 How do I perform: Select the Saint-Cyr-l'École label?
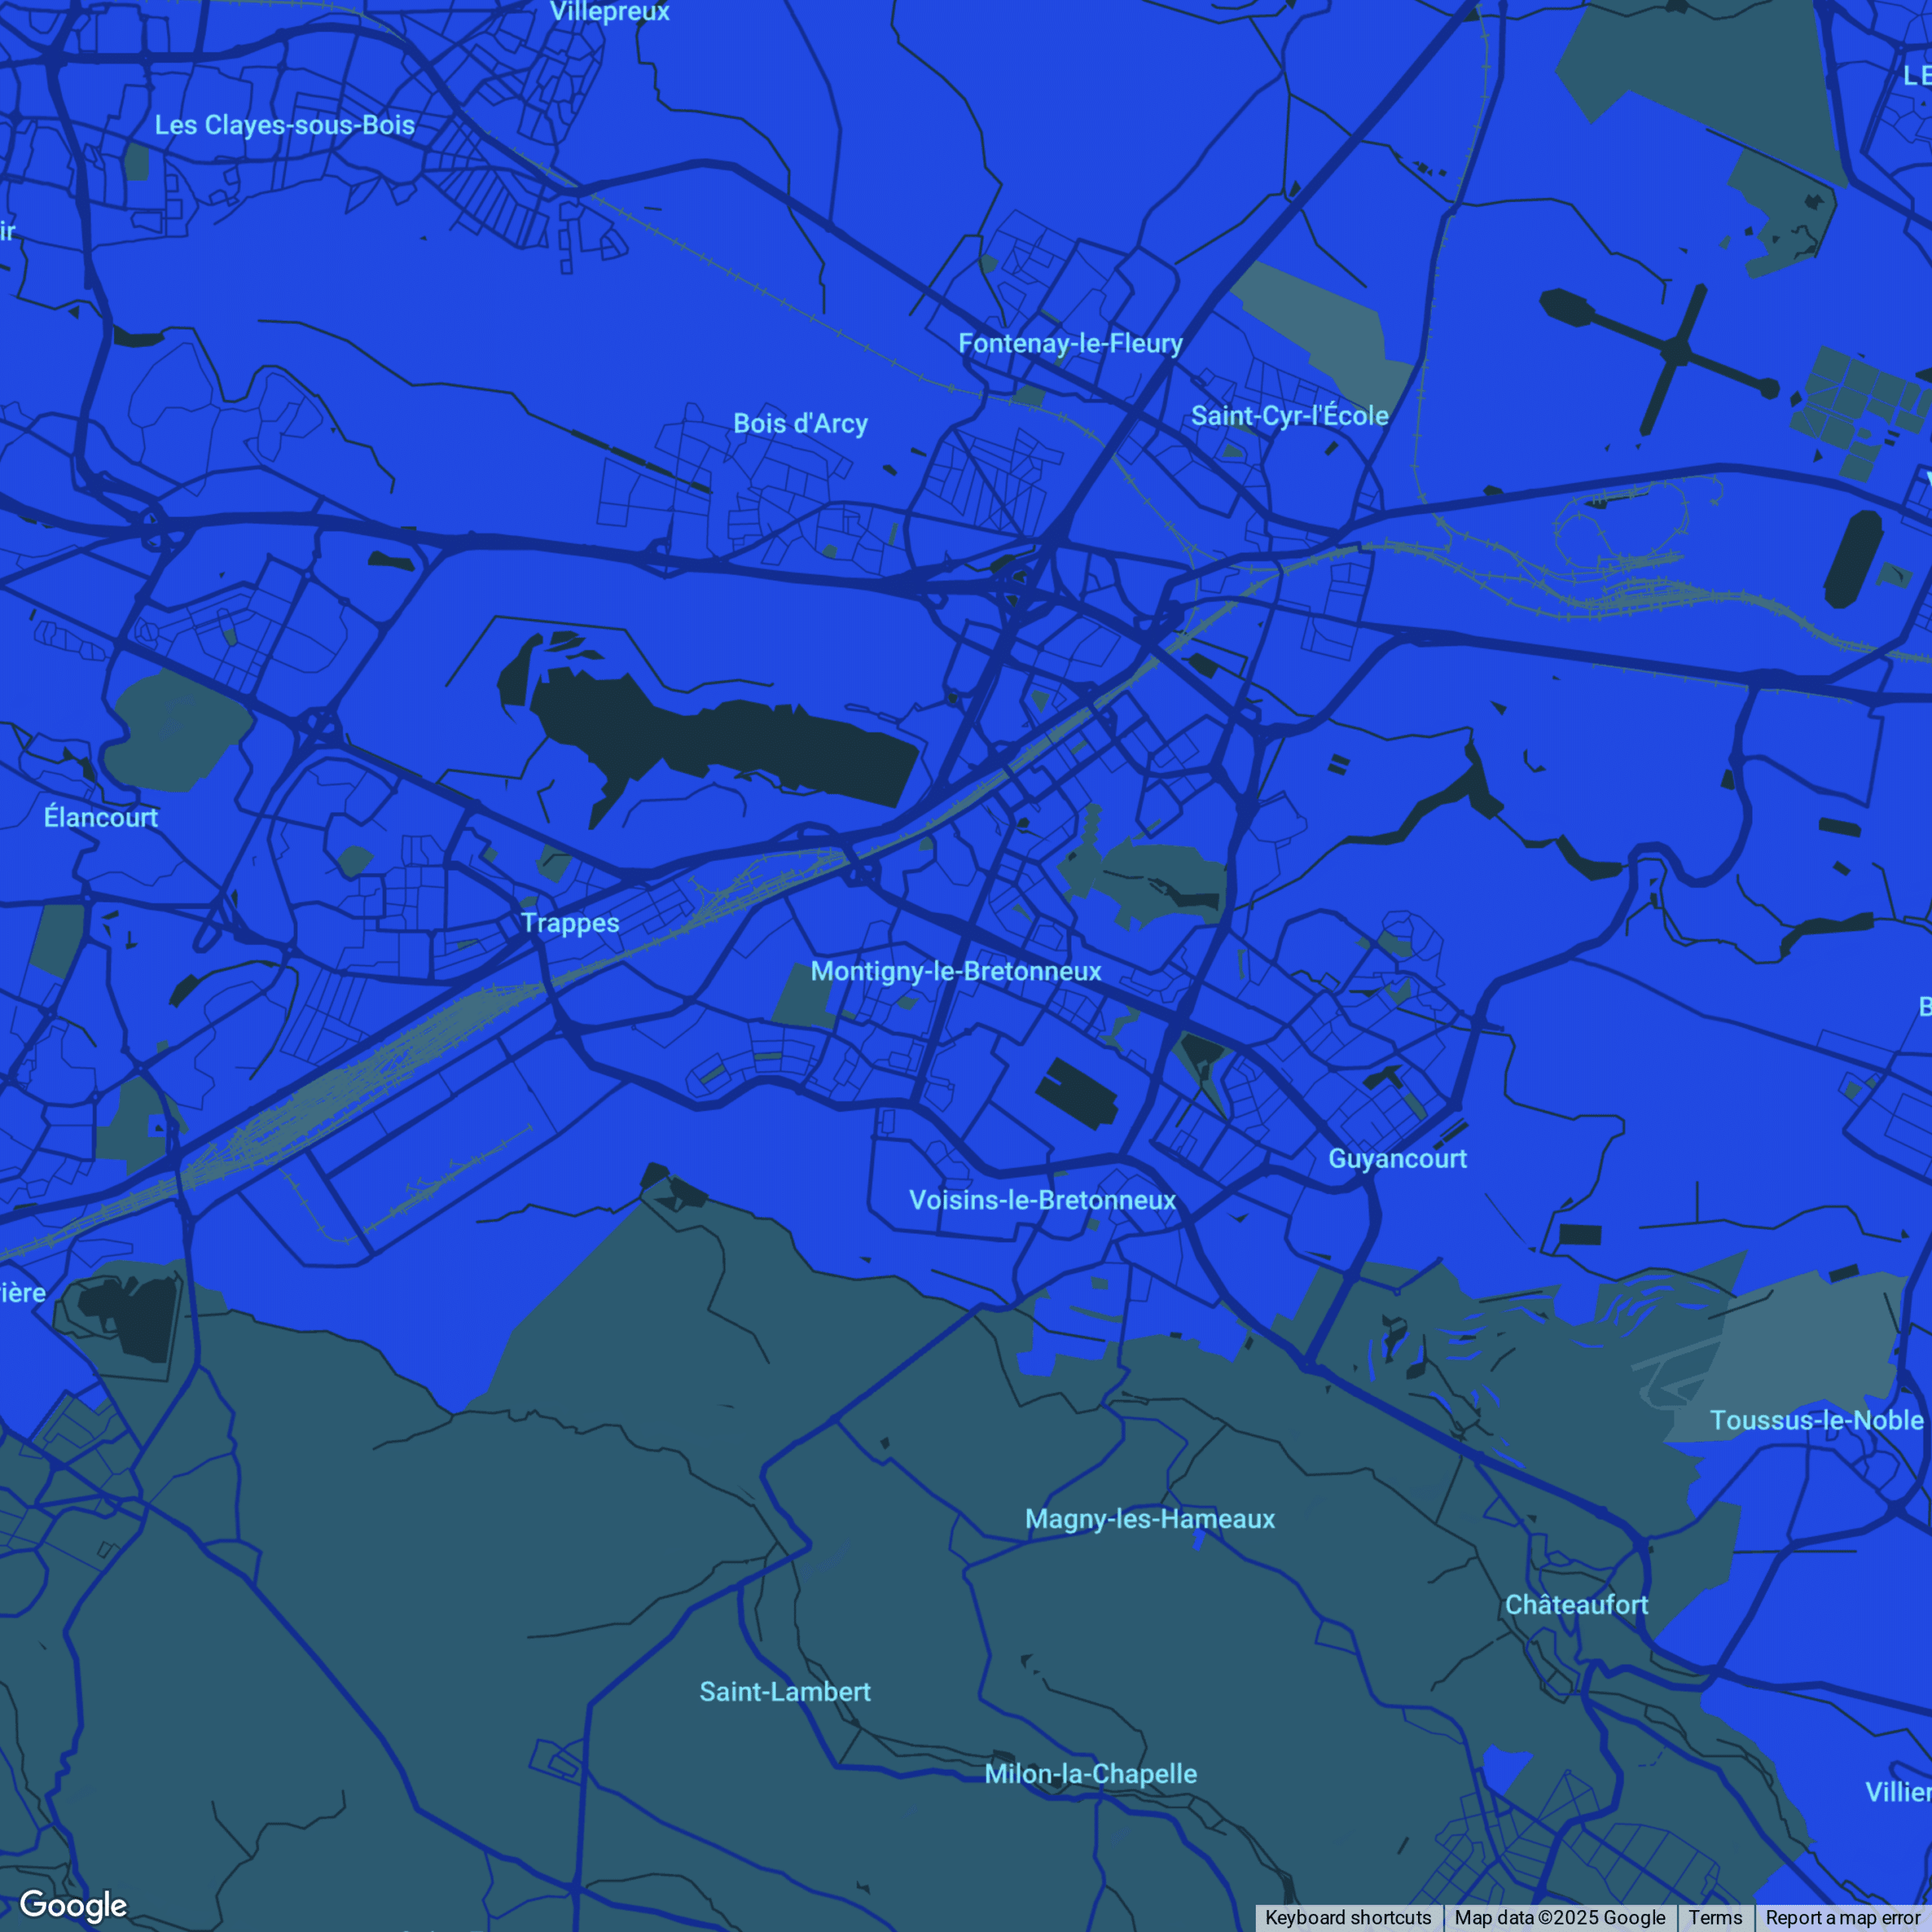pyautogui.click(x=1290, y=415)
